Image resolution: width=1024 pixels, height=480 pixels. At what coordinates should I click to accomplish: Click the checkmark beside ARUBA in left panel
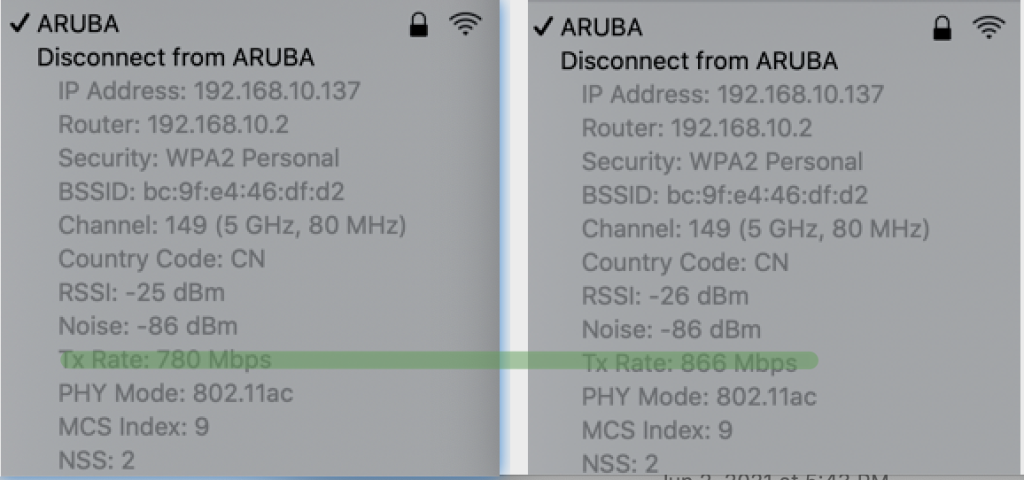(20, 23)
